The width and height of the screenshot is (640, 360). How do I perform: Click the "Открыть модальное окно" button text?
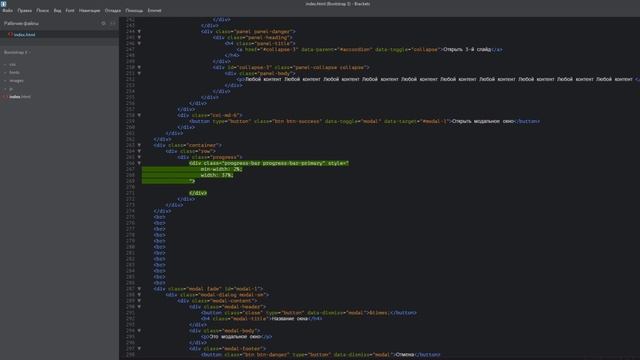pyautogui.click(x=483, y=121)
